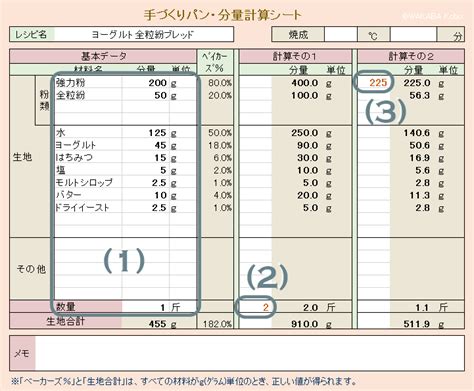Image resolution: width=474 pixels, height=391 pixels.
Task: Click the 56.3 value in 計算その2
Action: 420,95
